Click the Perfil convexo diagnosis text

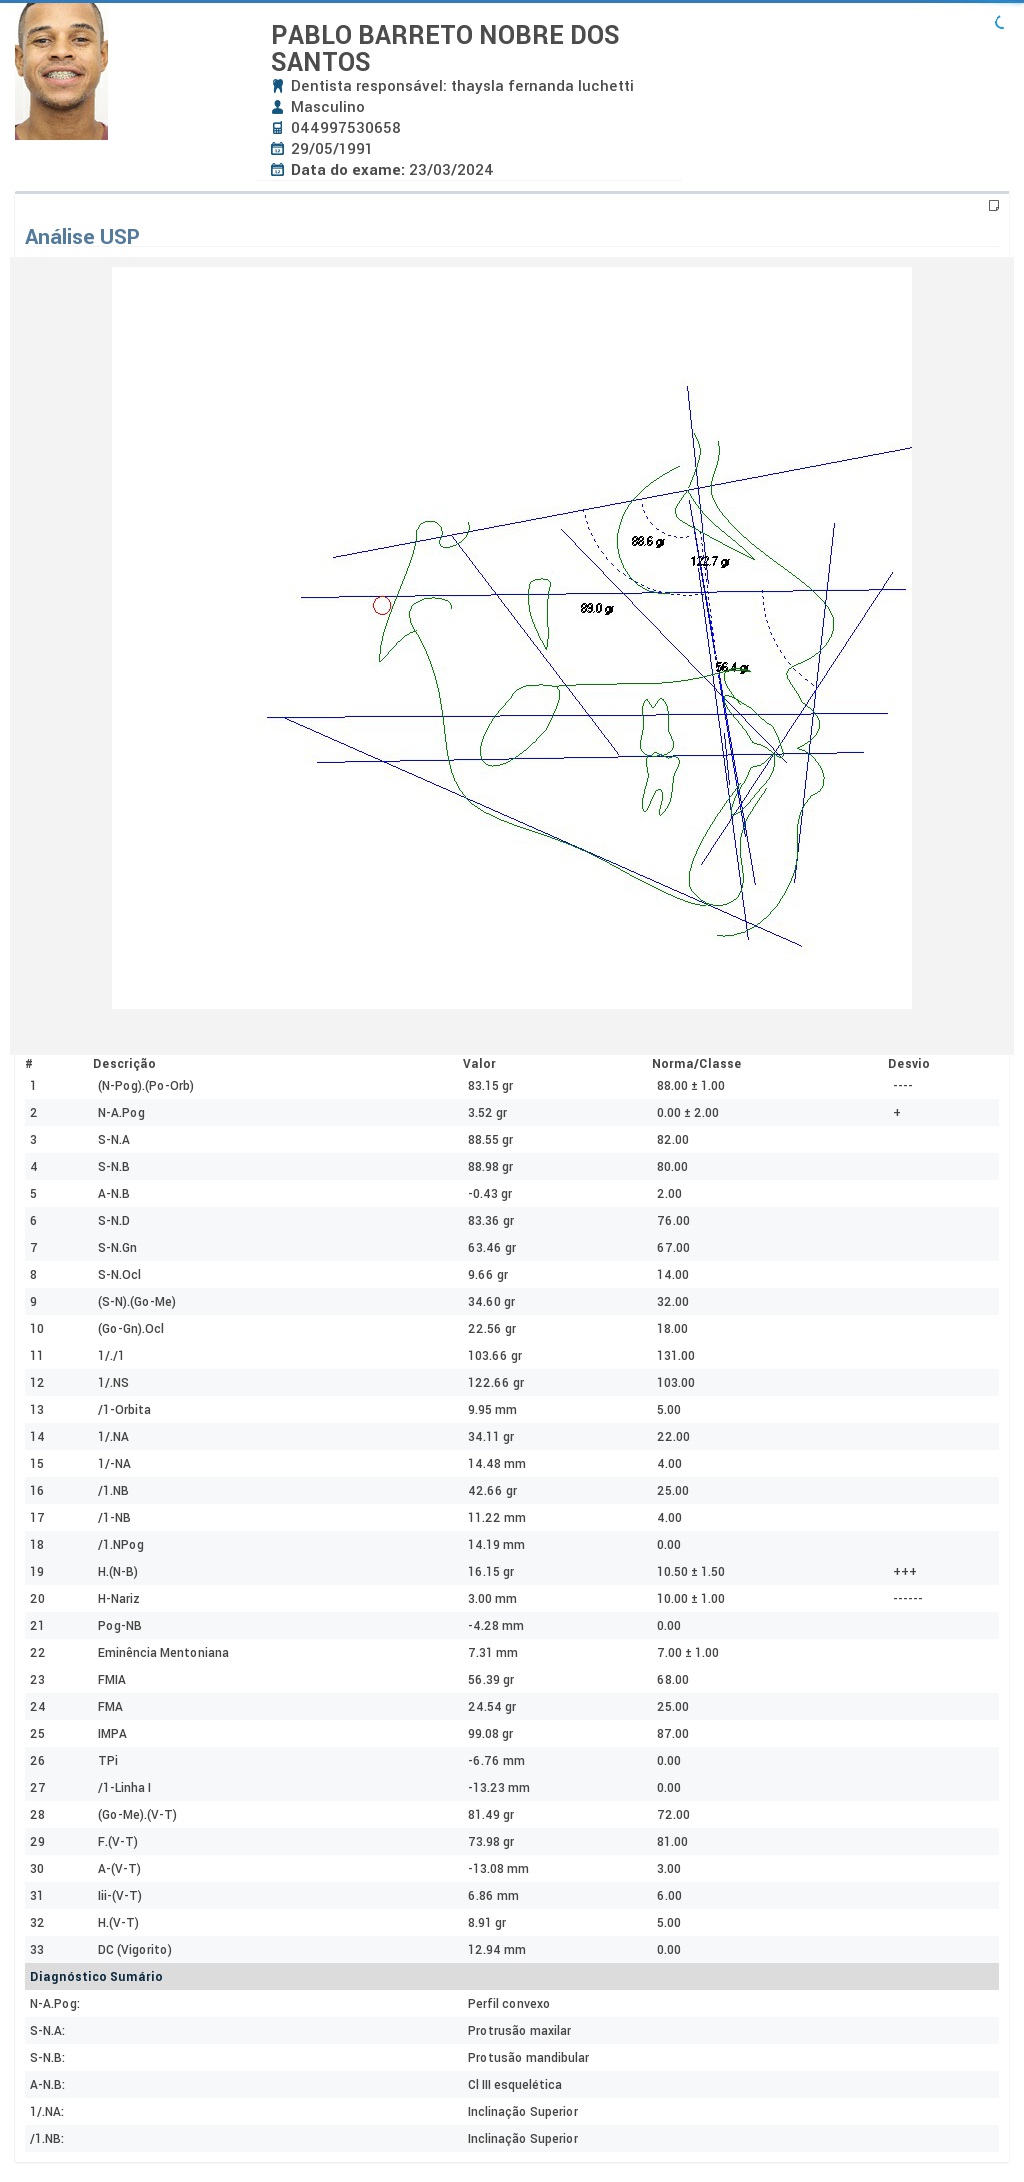[508, 2004]
